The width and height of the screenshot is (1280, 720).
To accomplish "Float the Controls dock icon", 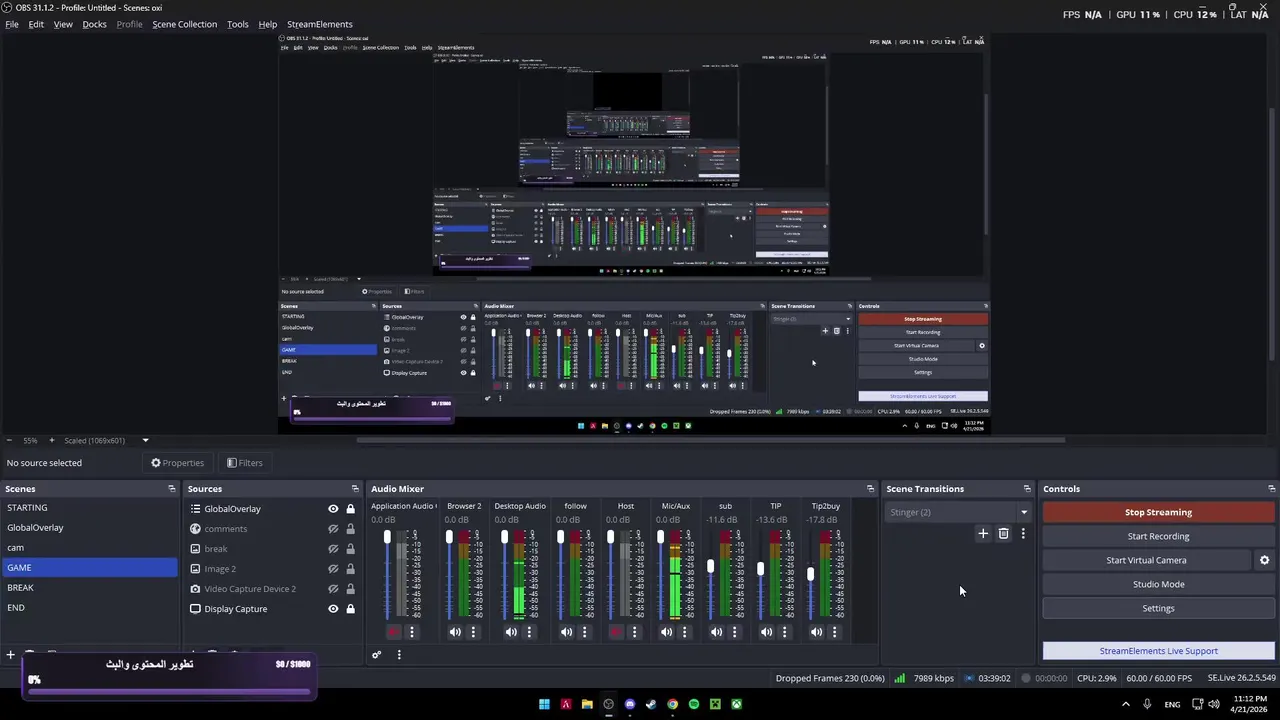I will [1272, 489].
